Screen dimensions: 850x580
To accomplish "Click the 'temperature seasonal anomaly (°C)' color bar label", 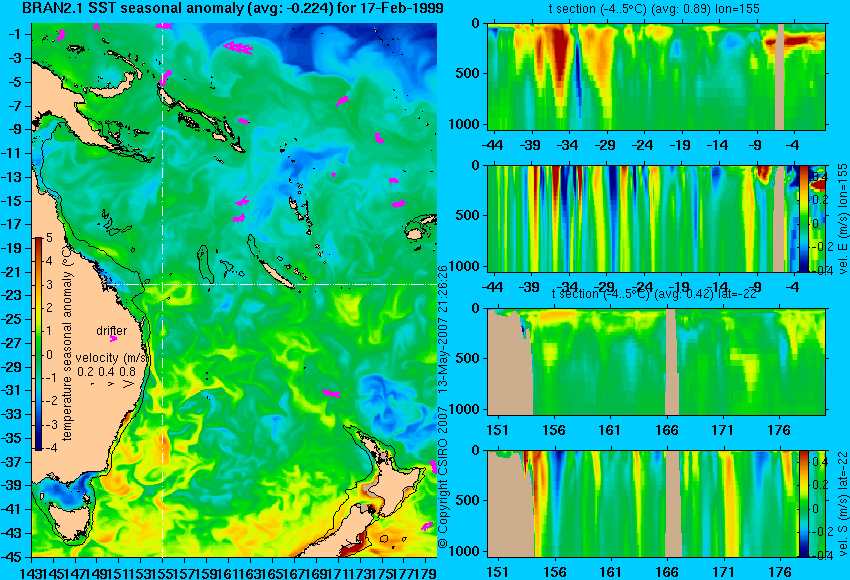I will (x=67, y=343).
